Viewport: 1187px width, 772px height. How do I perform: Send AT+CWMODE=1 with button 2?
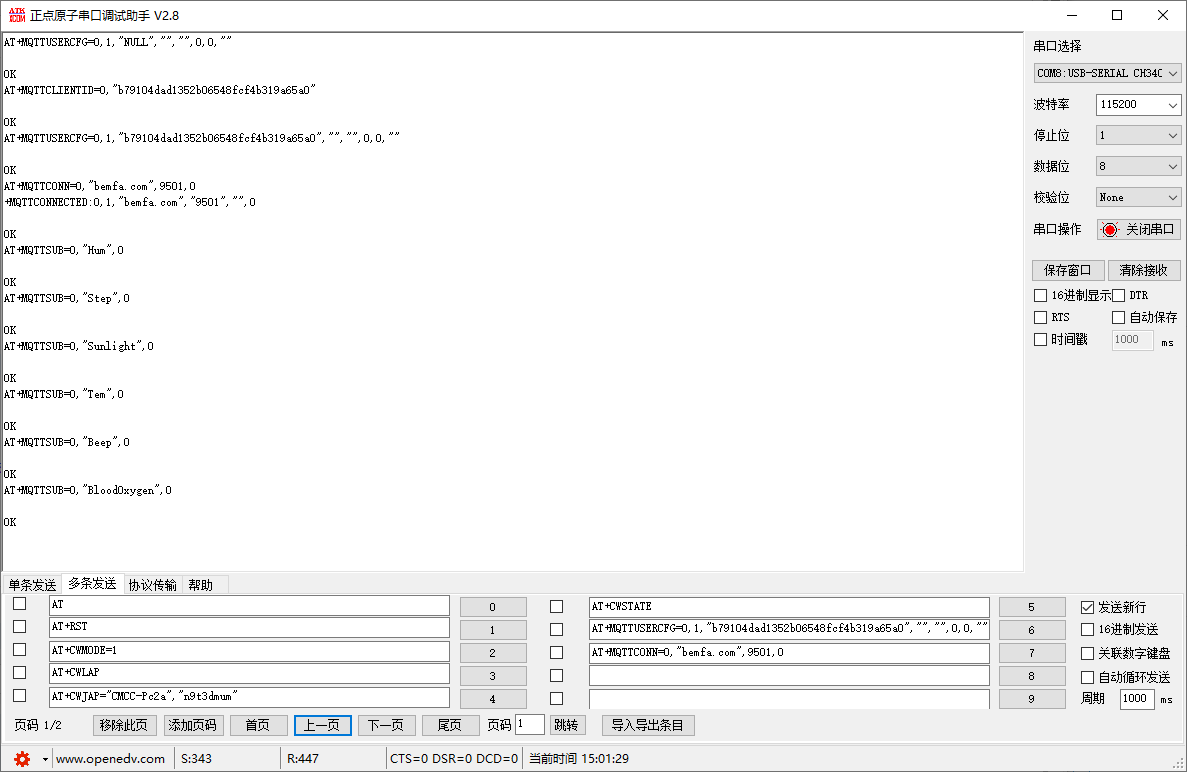point(493,652)
